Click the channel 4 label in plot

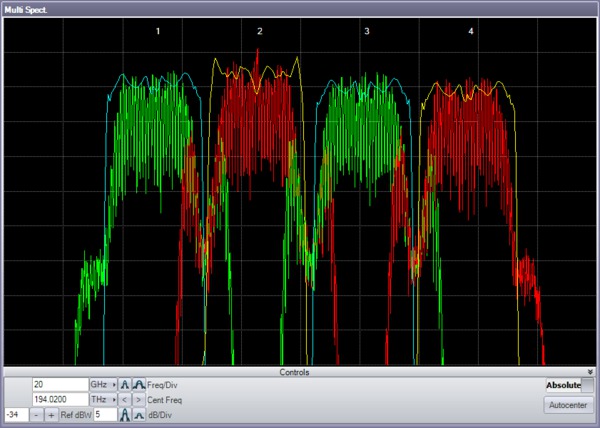pyautogui.click(x=471, y=31)
